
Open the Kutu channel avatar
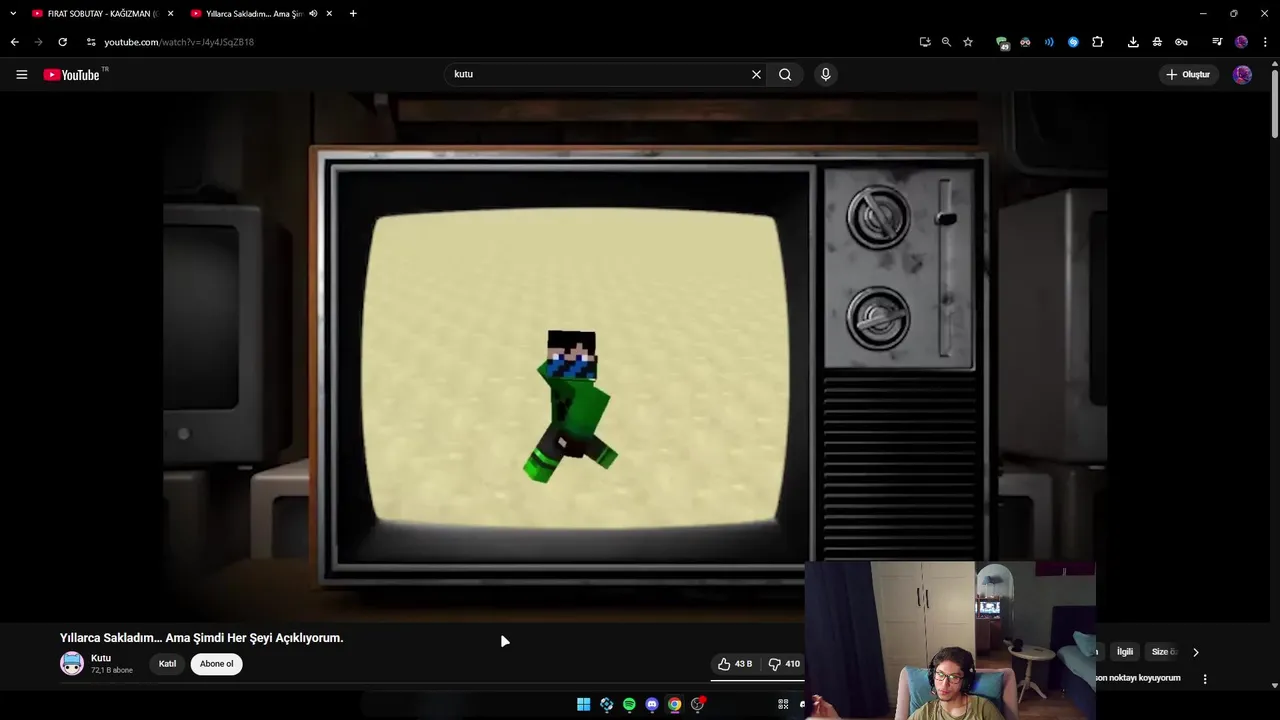72,663
